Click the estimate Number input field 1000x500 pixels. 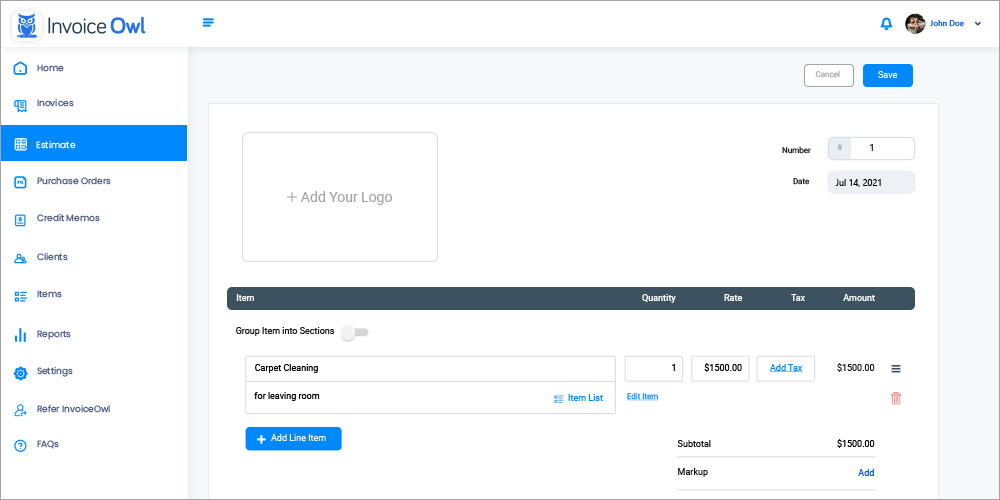(871, 149)
